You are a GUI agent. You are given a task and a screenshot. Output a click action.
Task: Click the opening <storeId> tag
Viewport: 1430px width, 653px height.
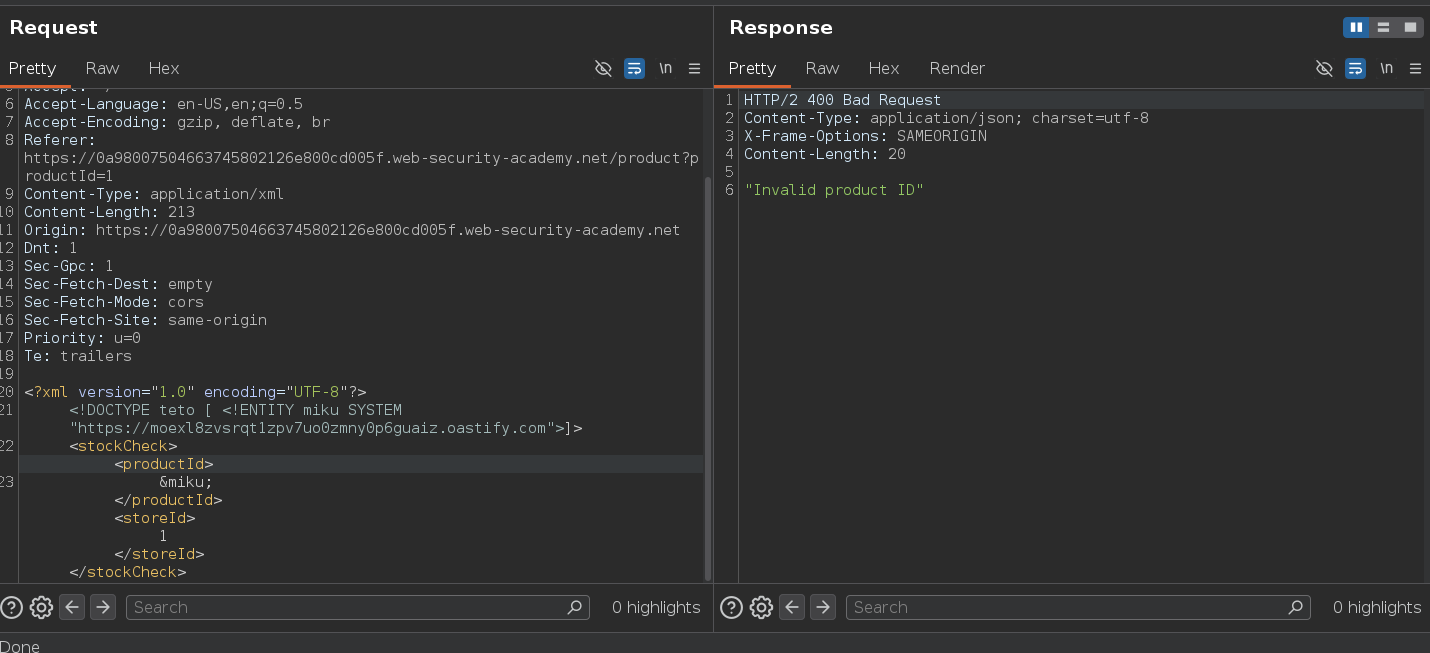[x=155, y=518]
